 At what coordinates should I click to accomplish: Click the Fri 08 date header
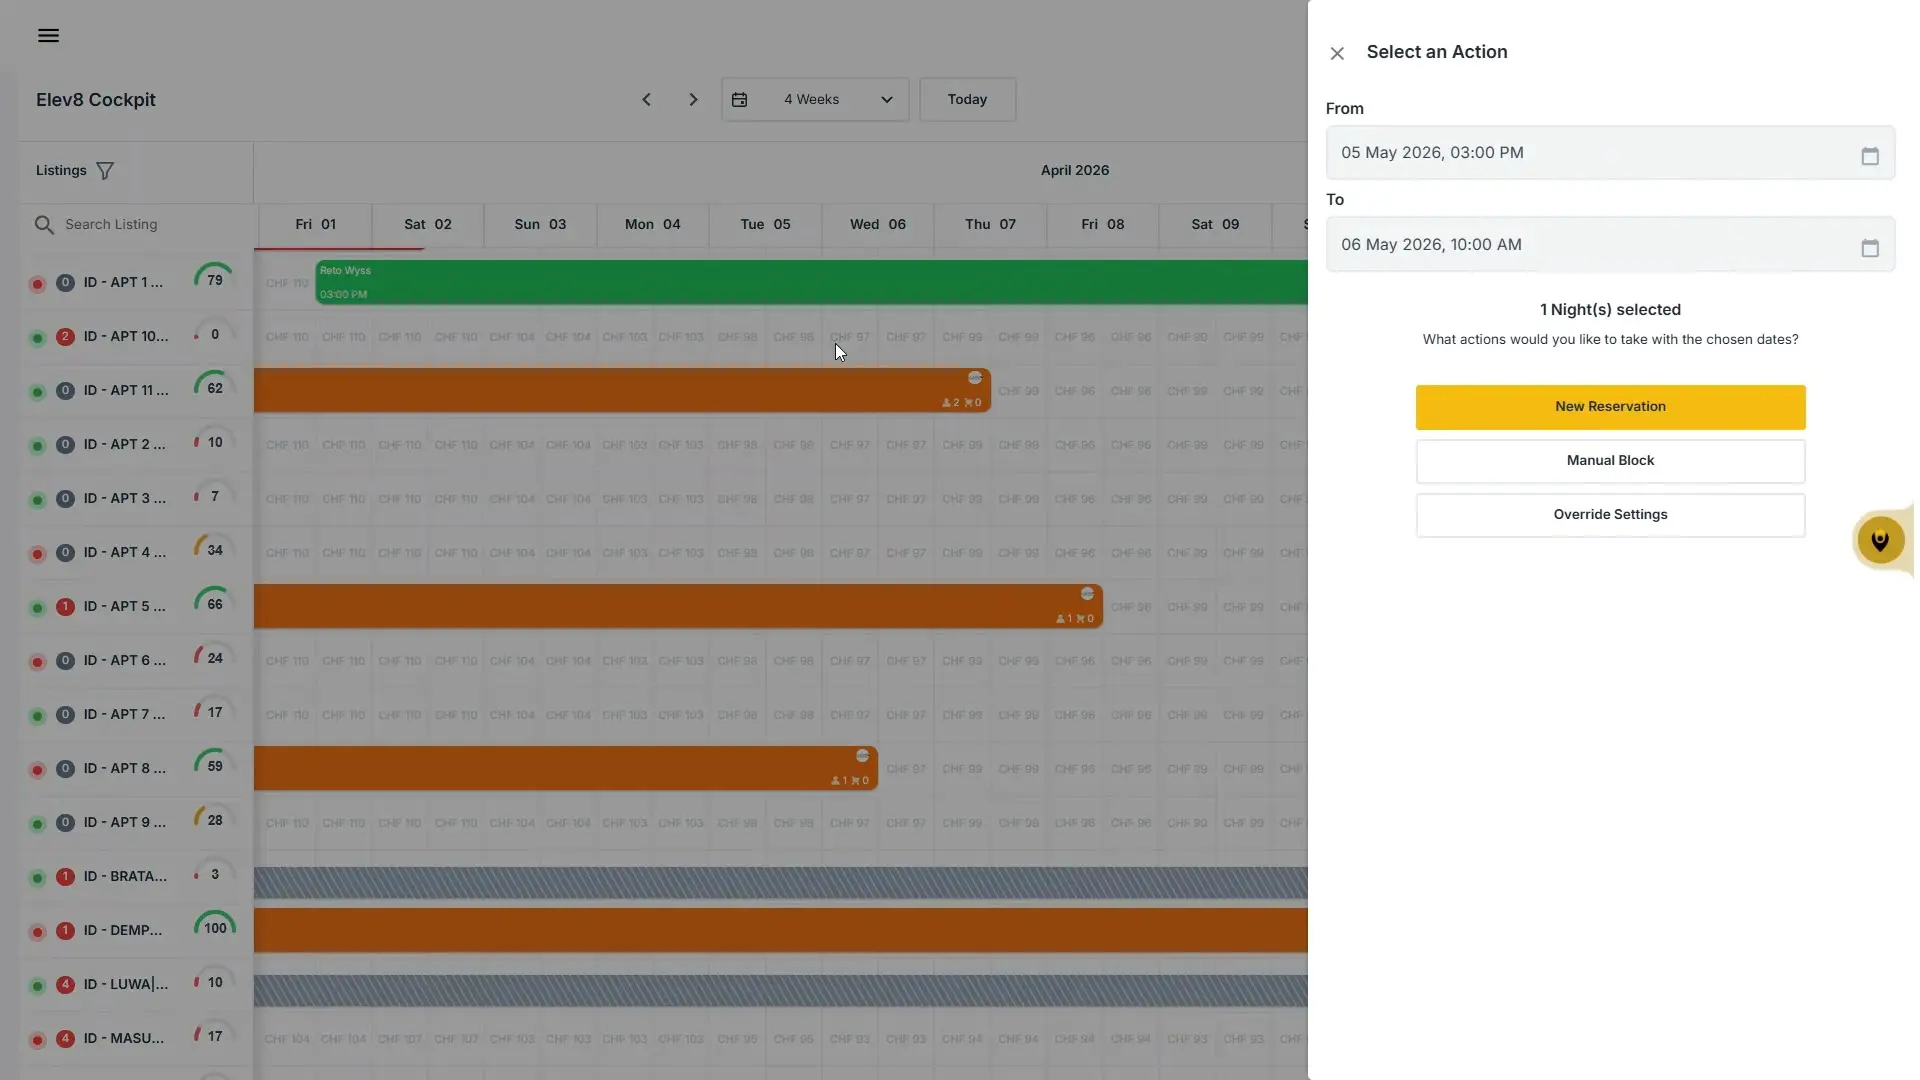point(1103,225)
